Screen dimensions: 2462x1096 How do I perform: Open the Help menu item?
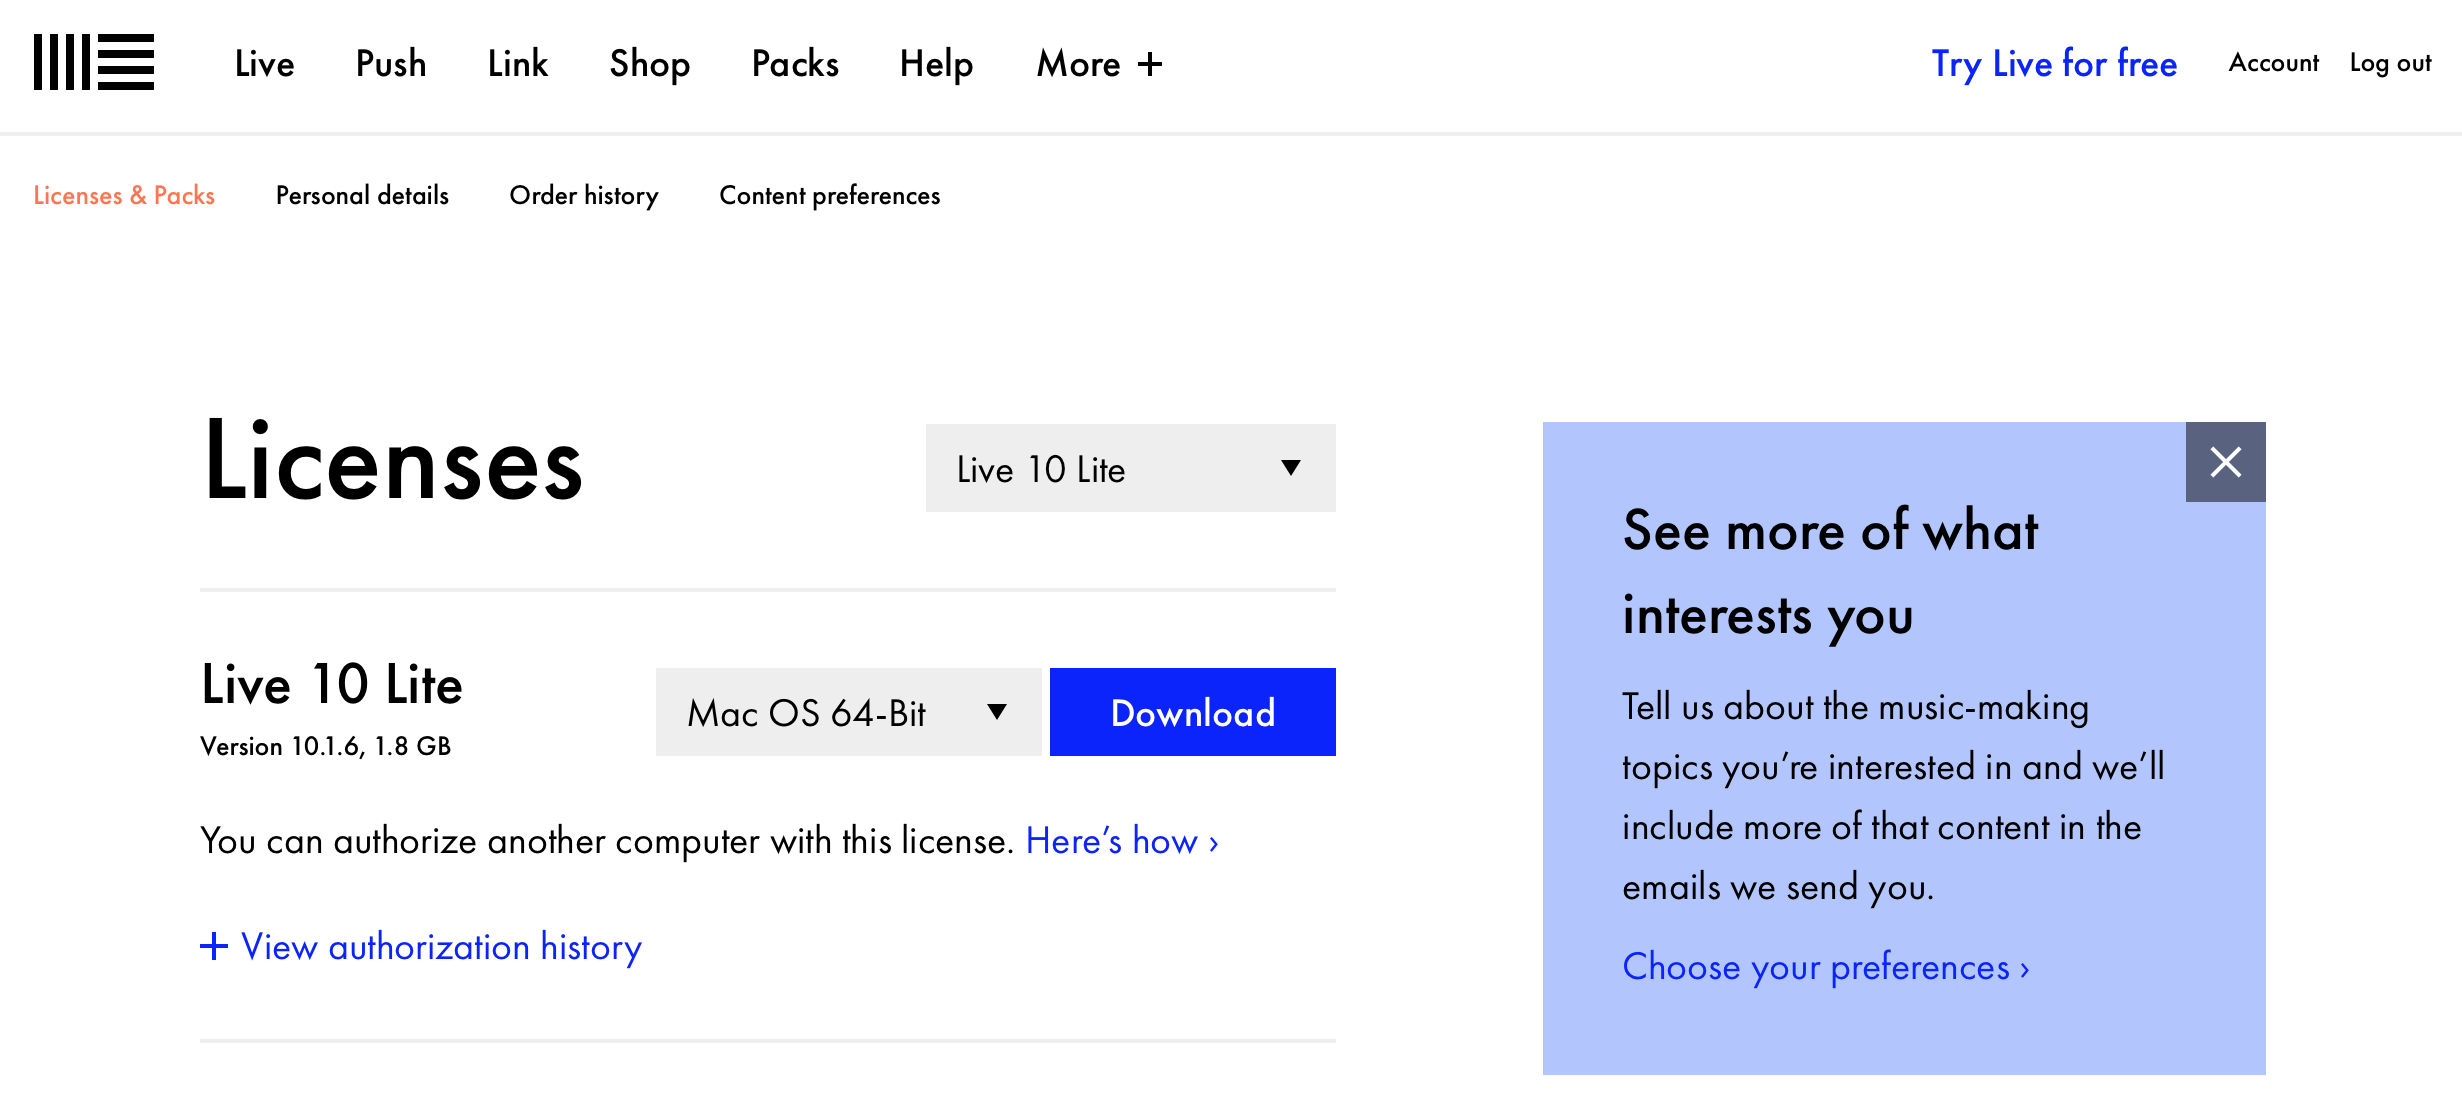point(936,64)
